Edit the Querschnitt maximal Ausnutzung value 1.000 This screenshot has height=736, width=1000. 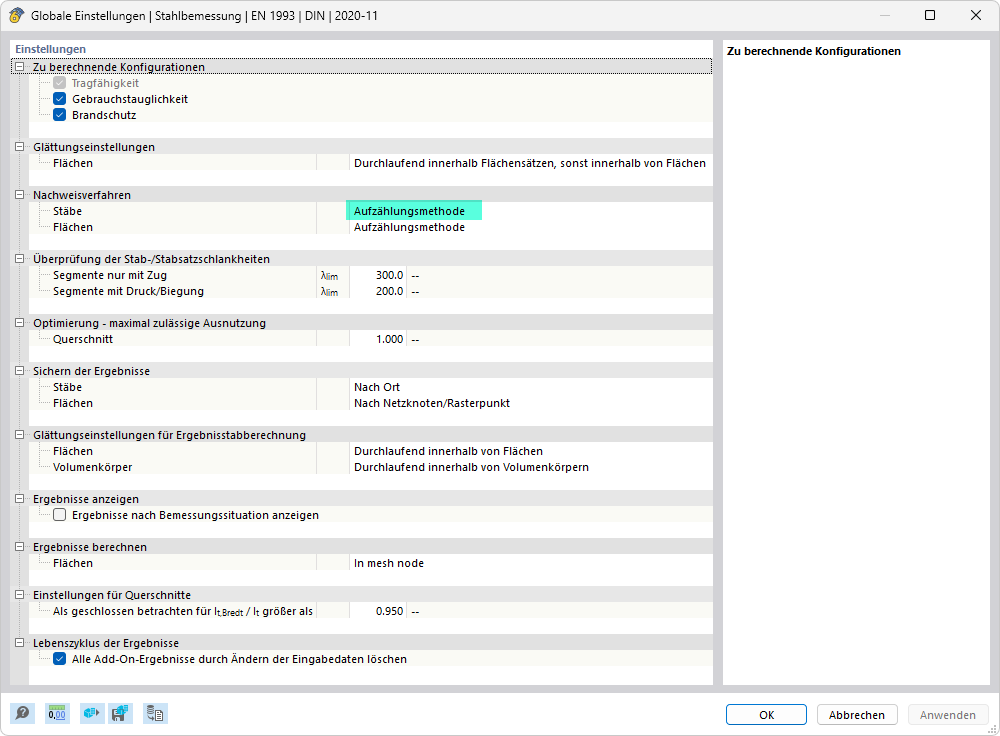378,339
